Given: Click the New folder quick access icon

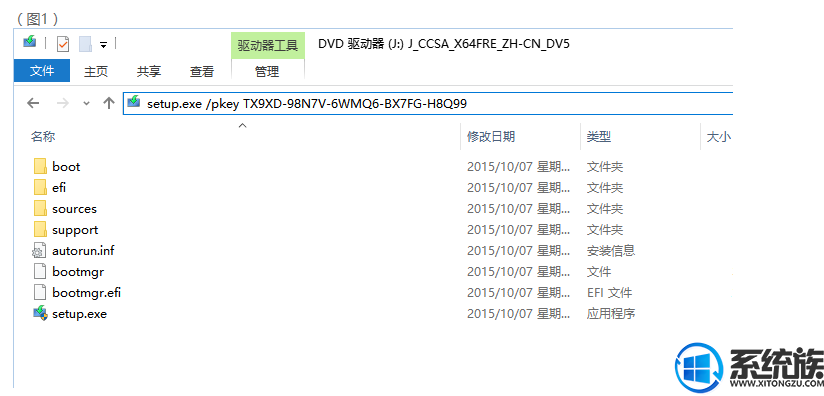Looking at the screenshot, I should tap(86, 44).
